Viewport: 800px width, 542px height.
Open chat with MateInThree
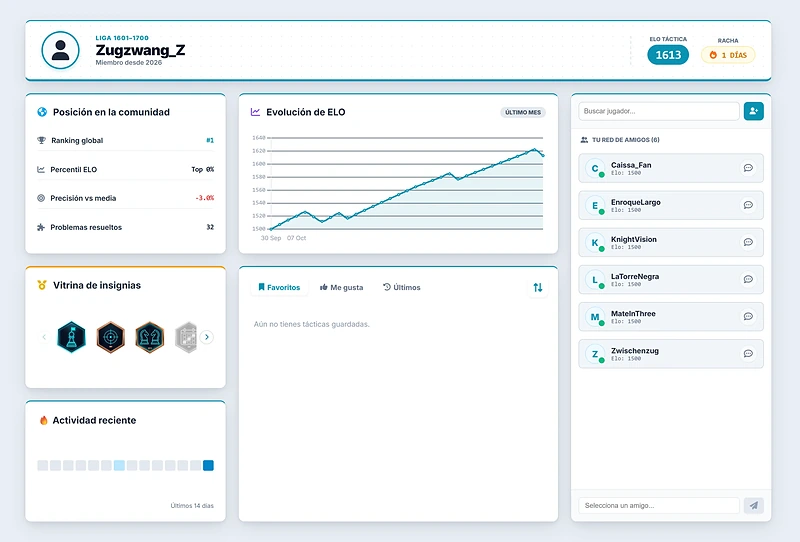pos(748,316)
